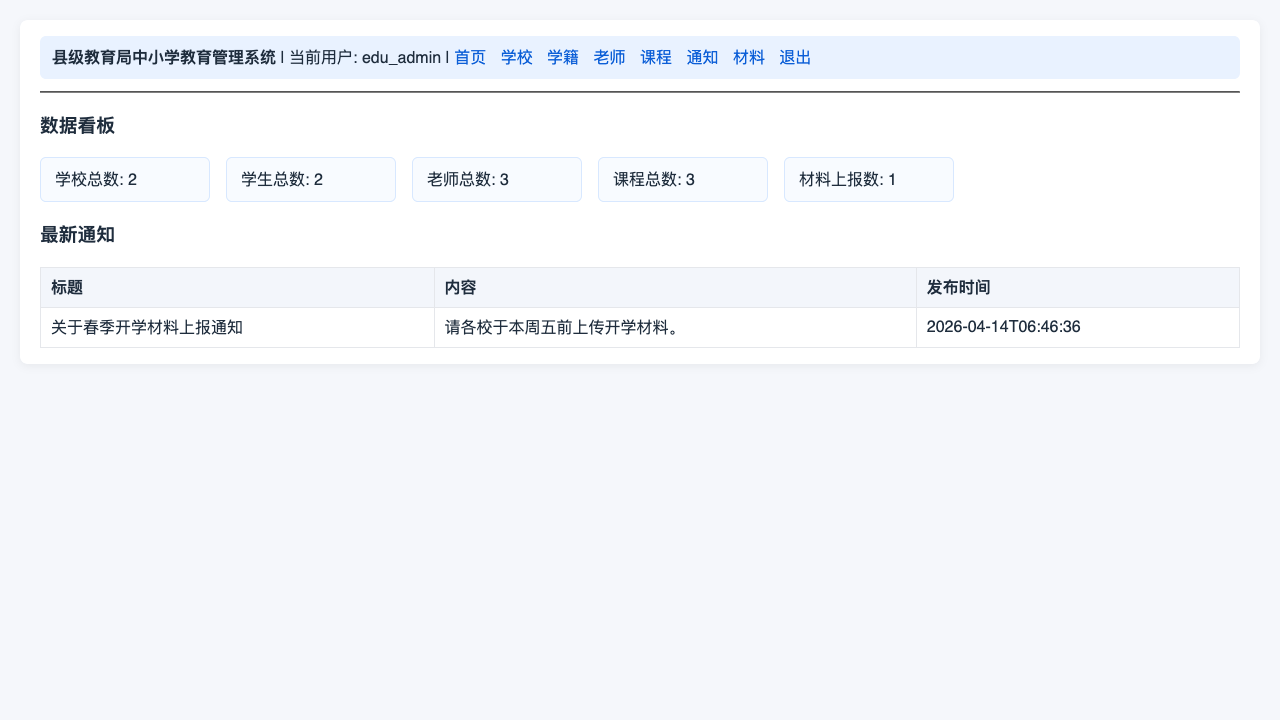Select the 关于春季开学材料上报通知 title cell
1280x720 pixels.
pos(238,328)
